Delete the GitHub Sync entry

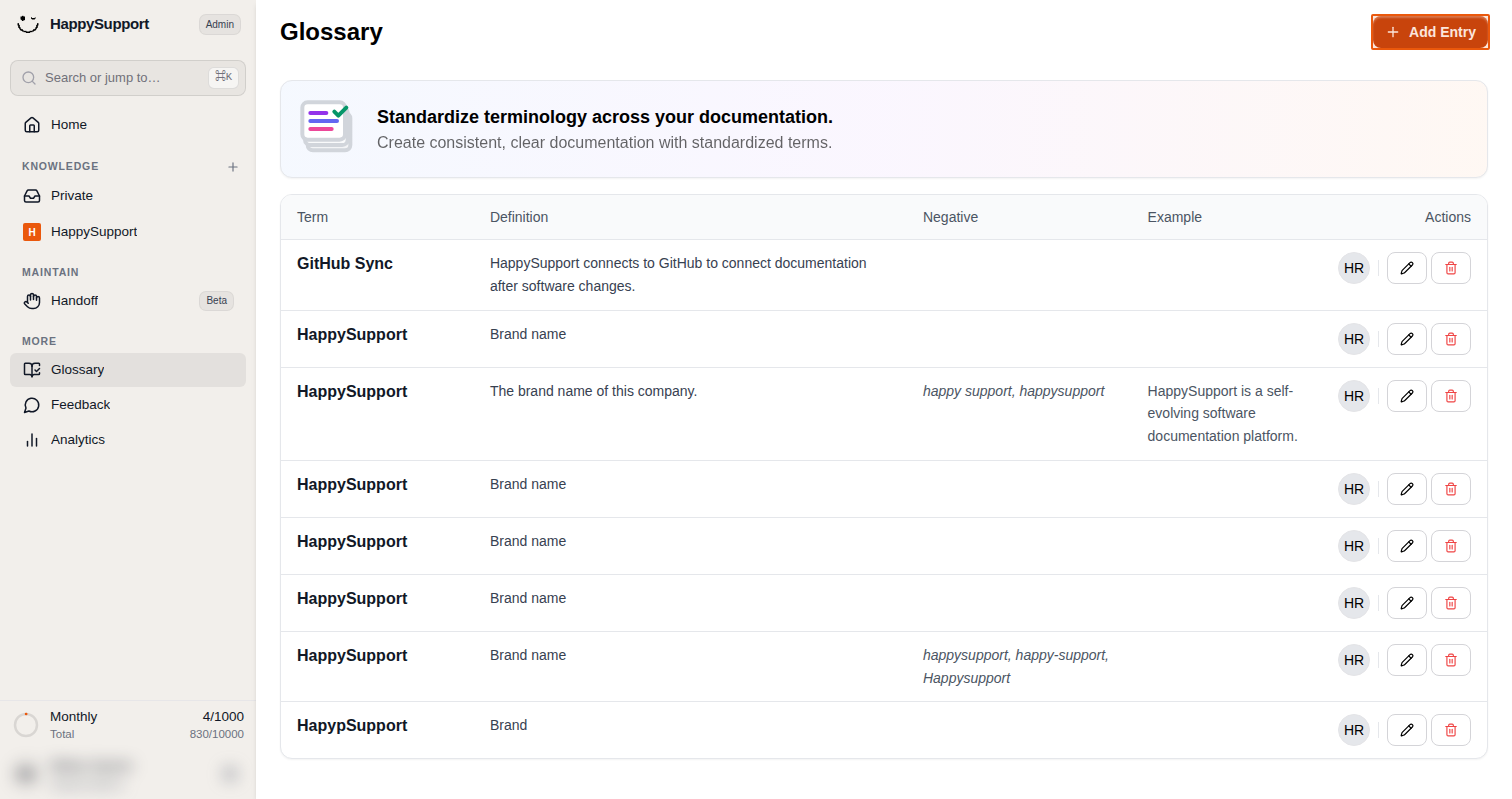[1451, 268]
